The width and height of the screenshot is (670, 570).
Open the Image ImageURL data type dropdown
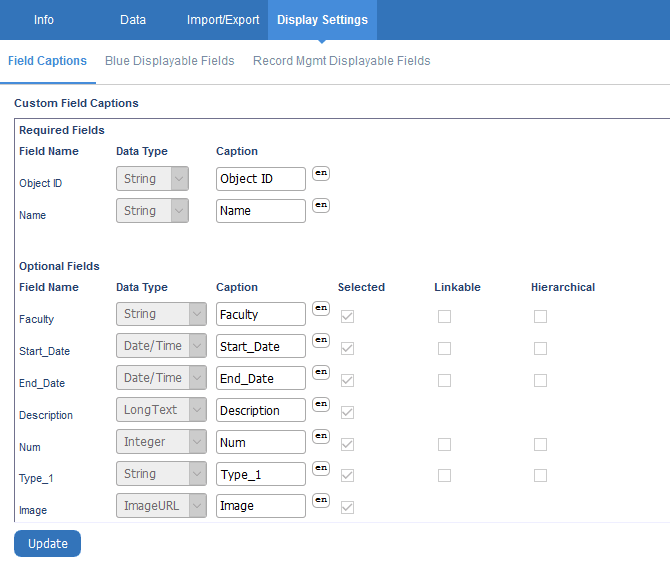pyautogui.click(x=161, y=506)
